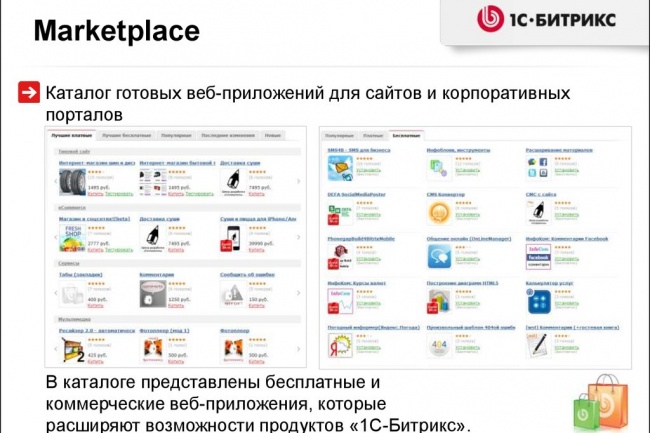Open the eCommerce category link

point(72,208)
